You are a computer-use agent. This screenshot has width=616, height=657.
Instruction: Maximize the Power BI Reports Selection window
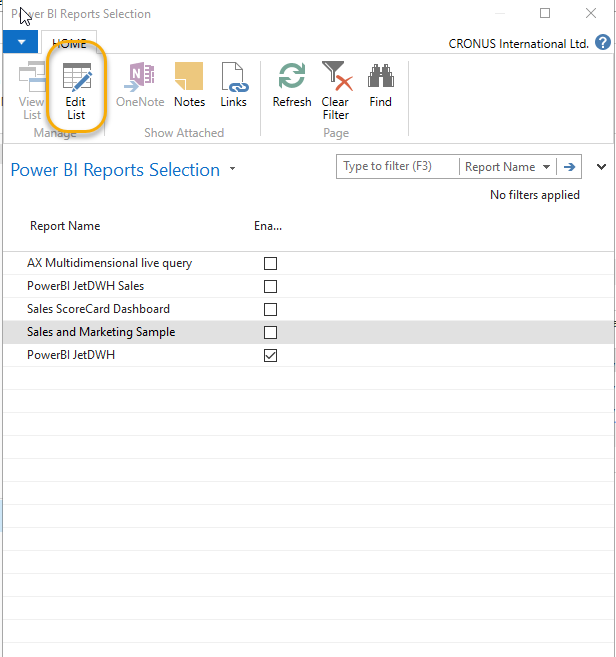[545, 13]
